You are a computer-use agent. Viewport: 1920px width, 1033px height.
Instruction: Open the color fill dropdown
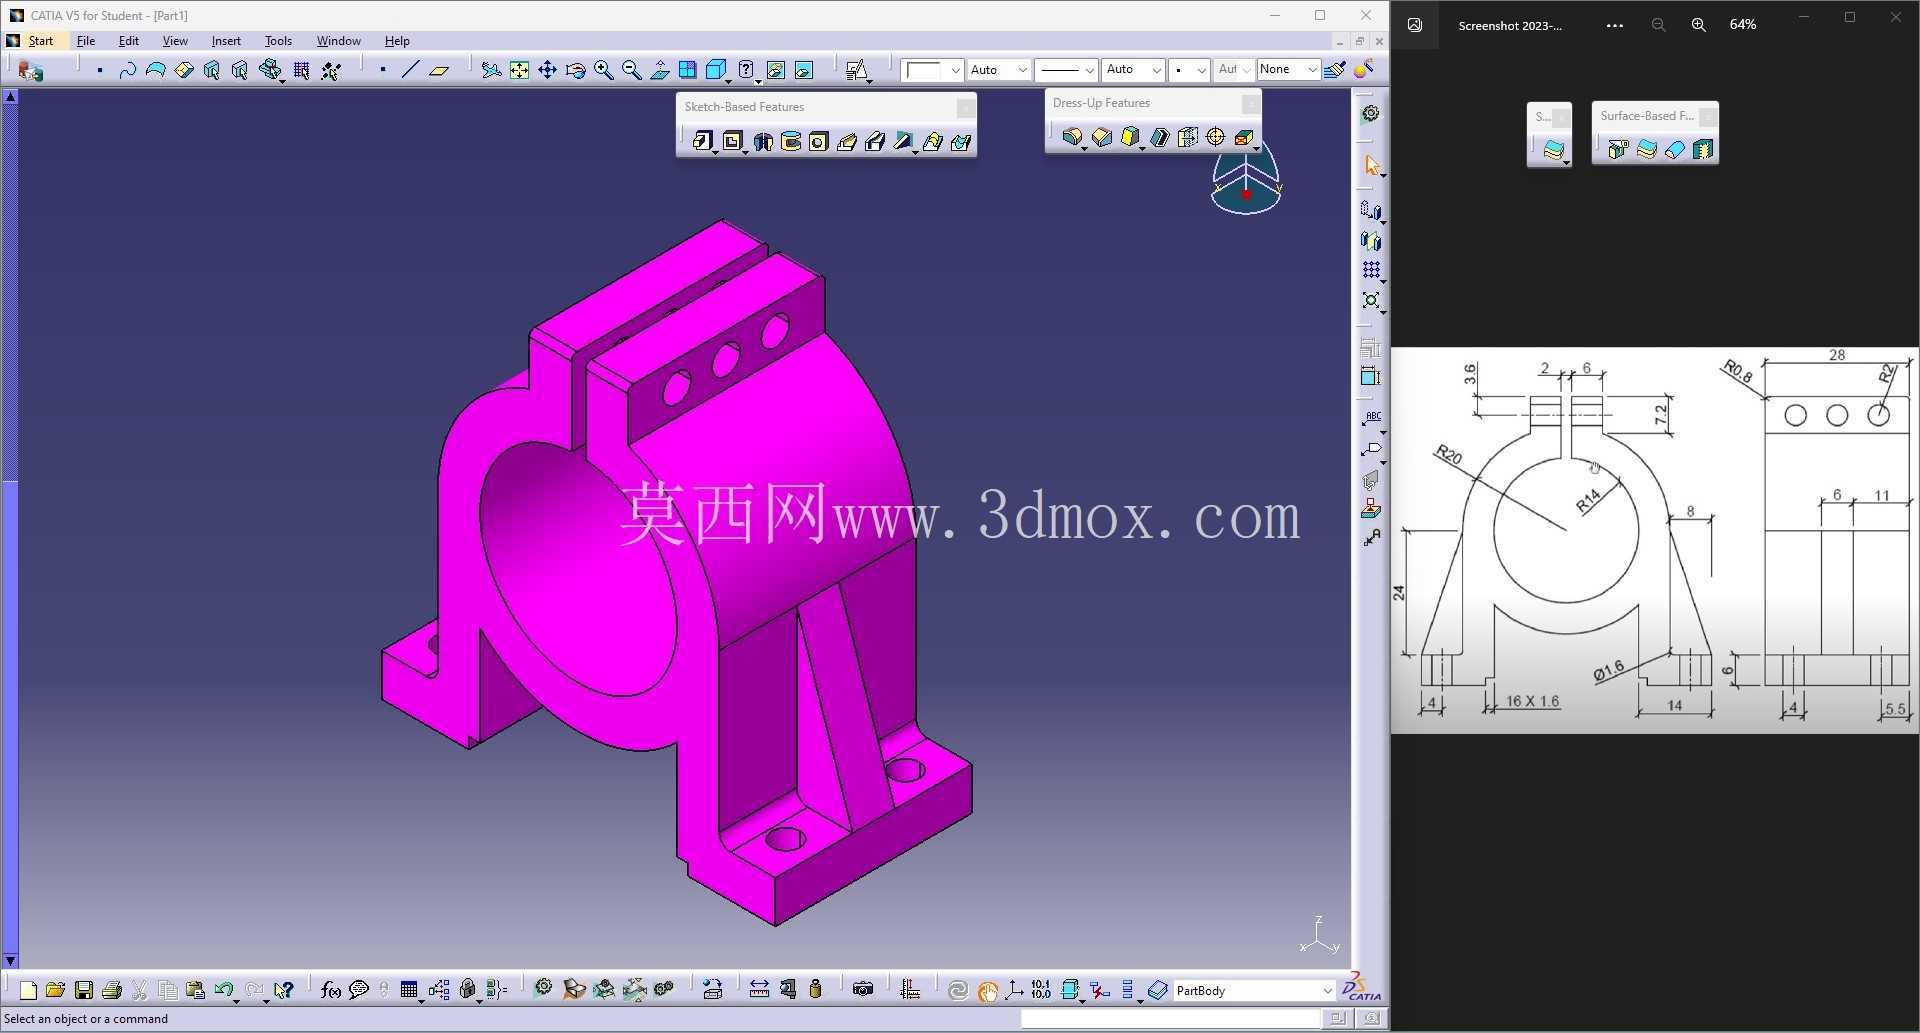coord(955,69)
